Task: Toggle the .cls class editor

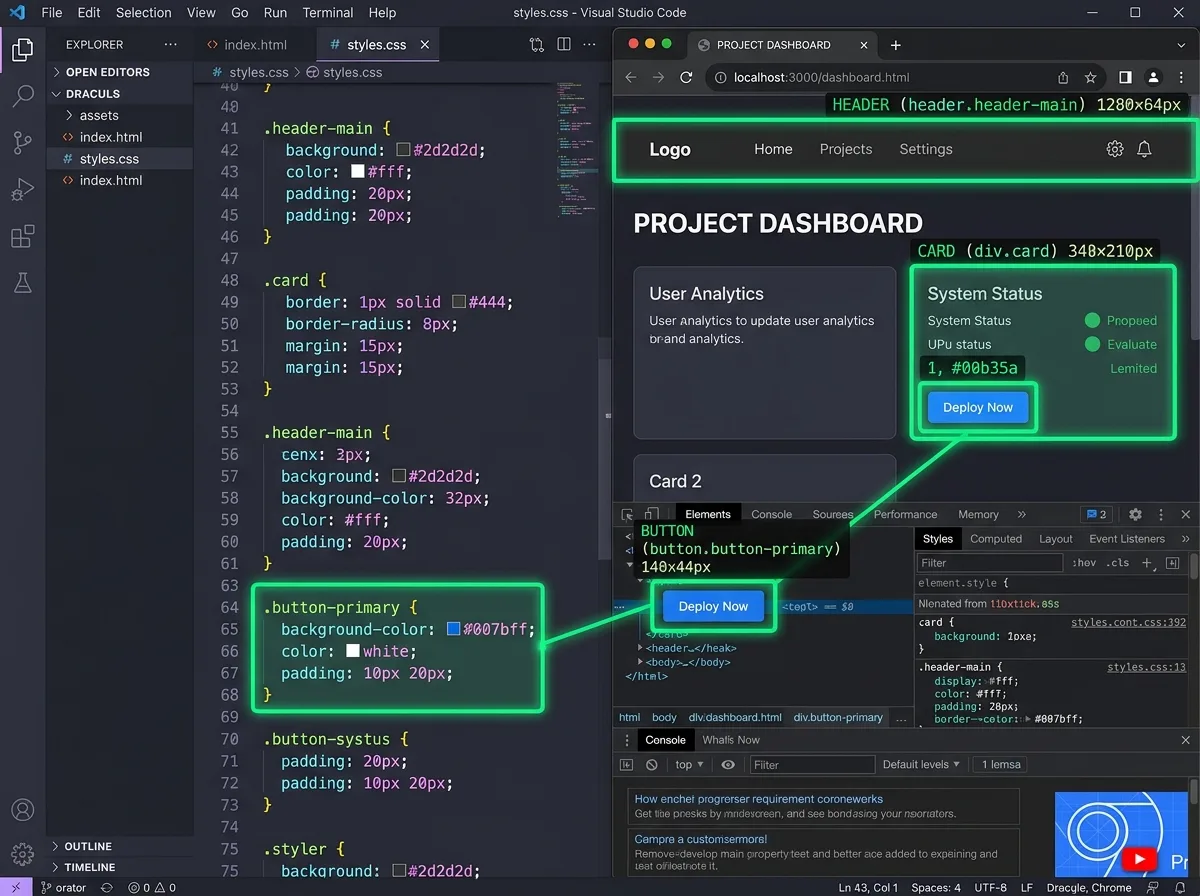Action: [1118, 563]
